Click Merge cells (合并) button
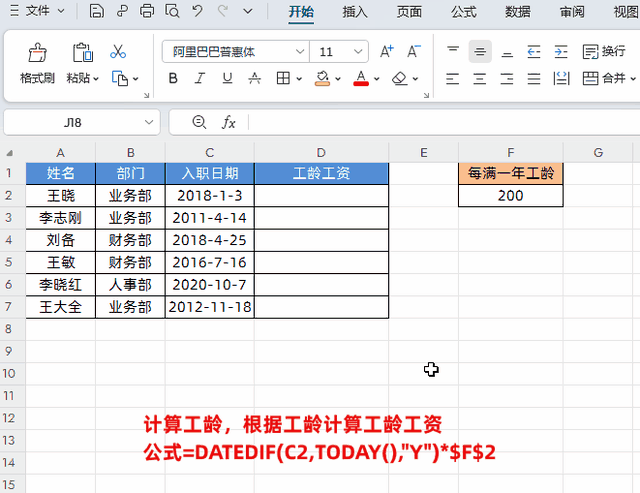 [604, 78]
